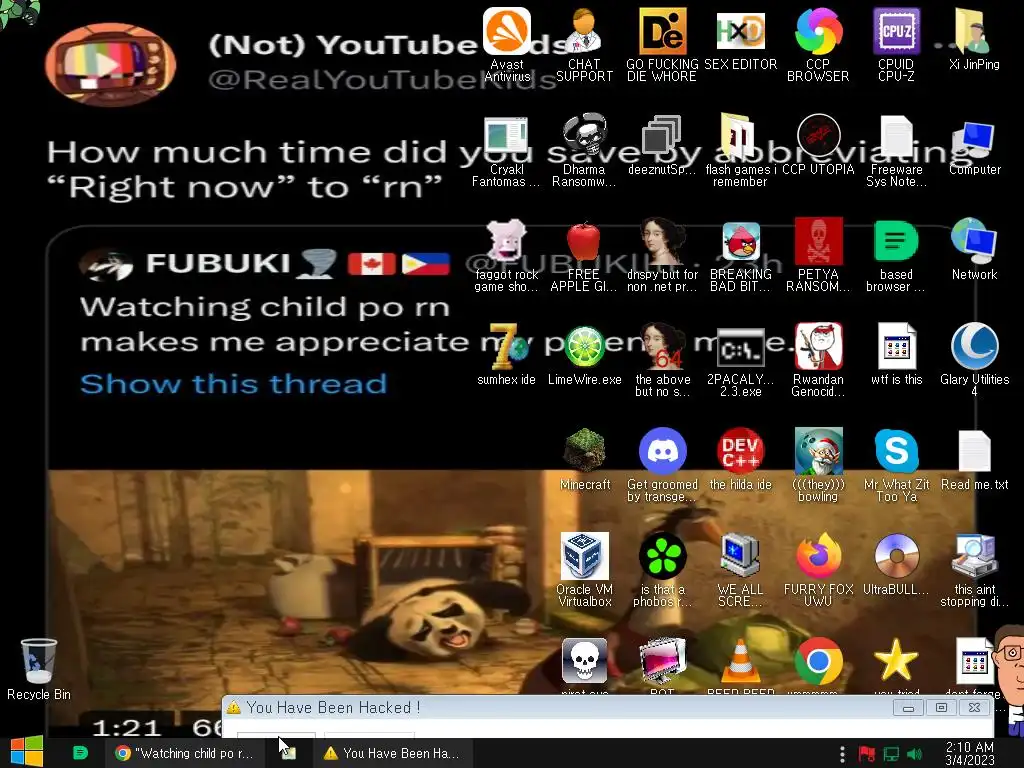Select the FREE APPLE GI... apple icon
1024x768 pixels.
(x=584, y=256)
